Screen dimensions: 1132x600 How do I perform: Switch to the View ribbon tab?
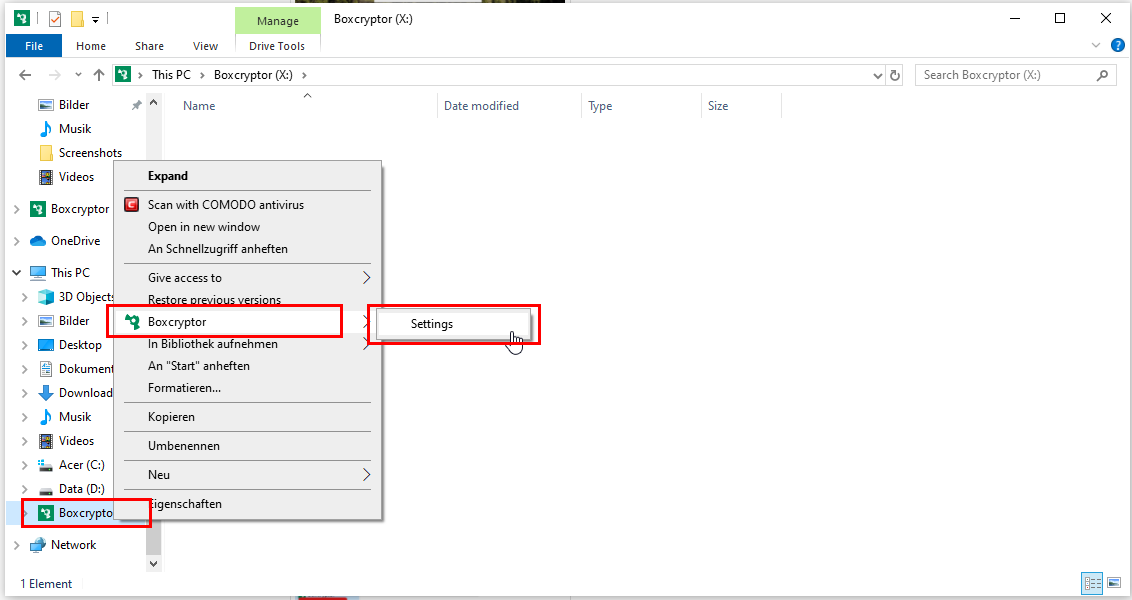point(206,46)
